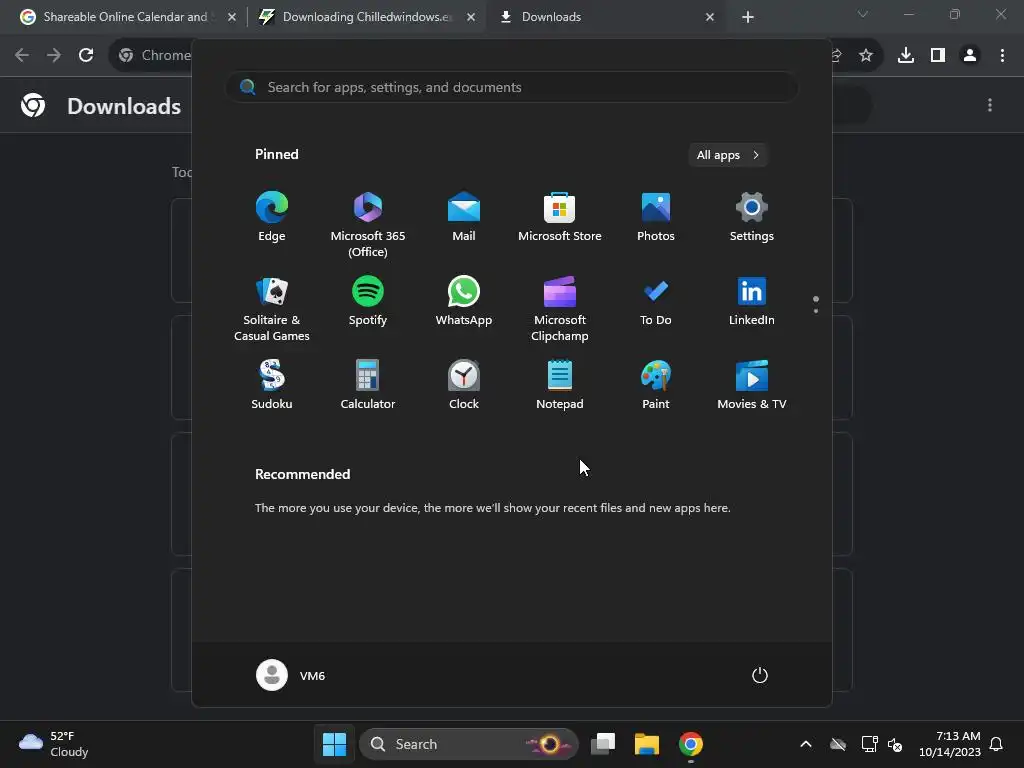The image size is (1024, 768).
Task: Open the Clock app
Action: click(464, 385)
